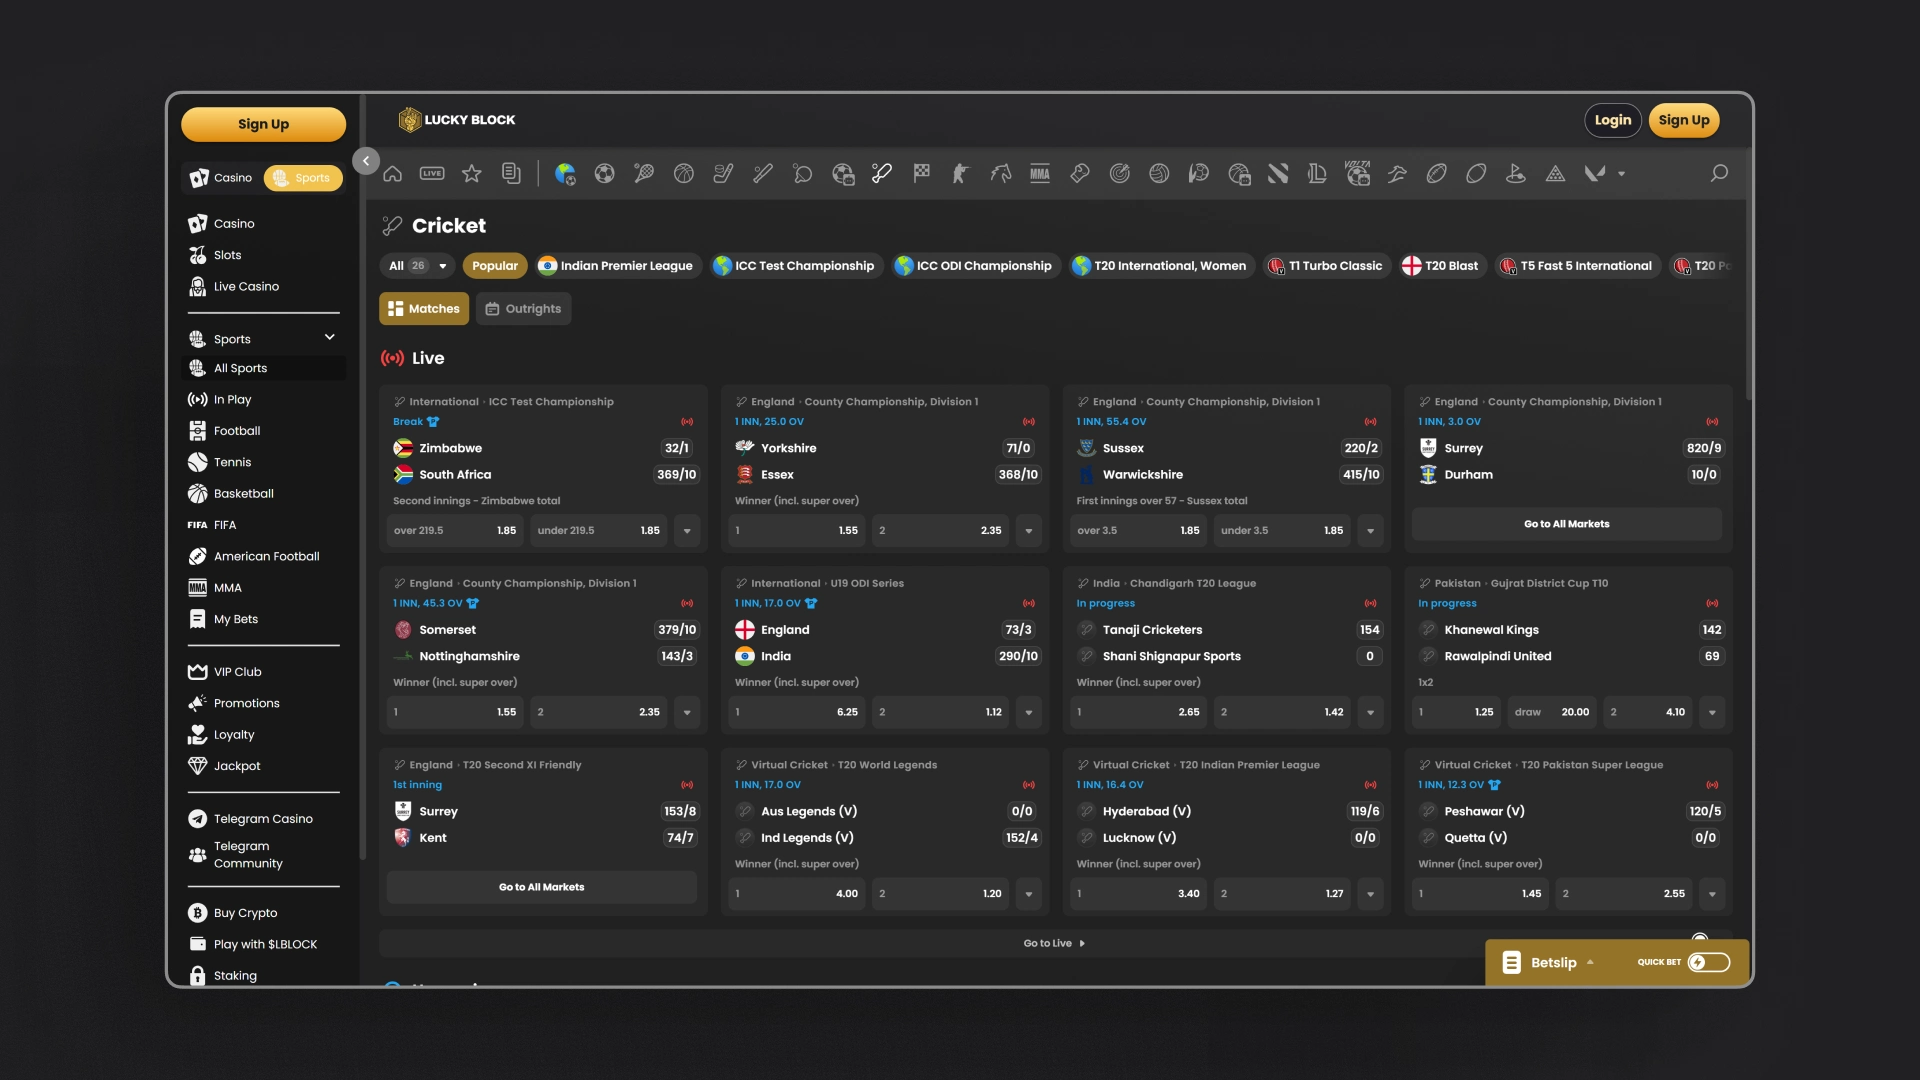Bet over 219.5 at 1.85 odds
1920x1080 pixels.
click(455, 531)
